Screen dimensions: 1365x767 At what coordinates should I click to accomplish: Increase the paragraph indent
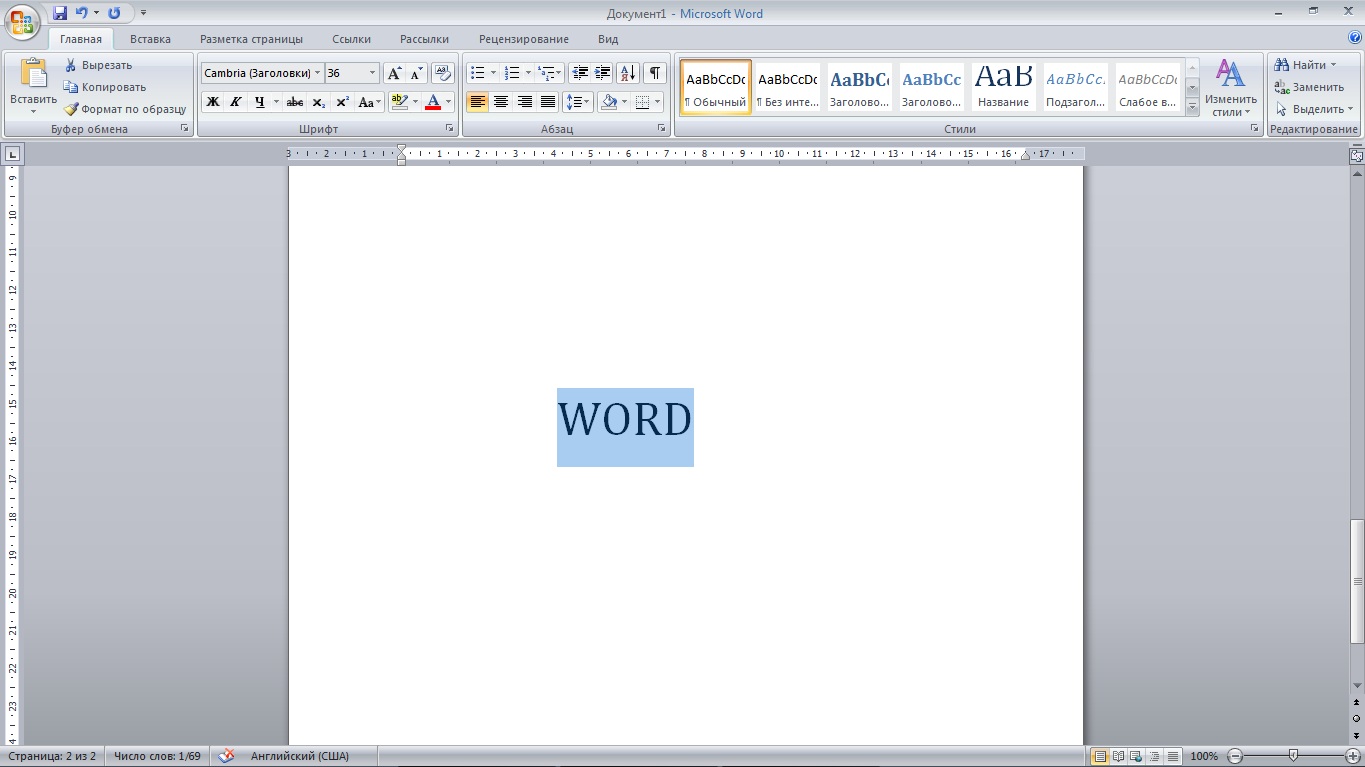(602, 73)
